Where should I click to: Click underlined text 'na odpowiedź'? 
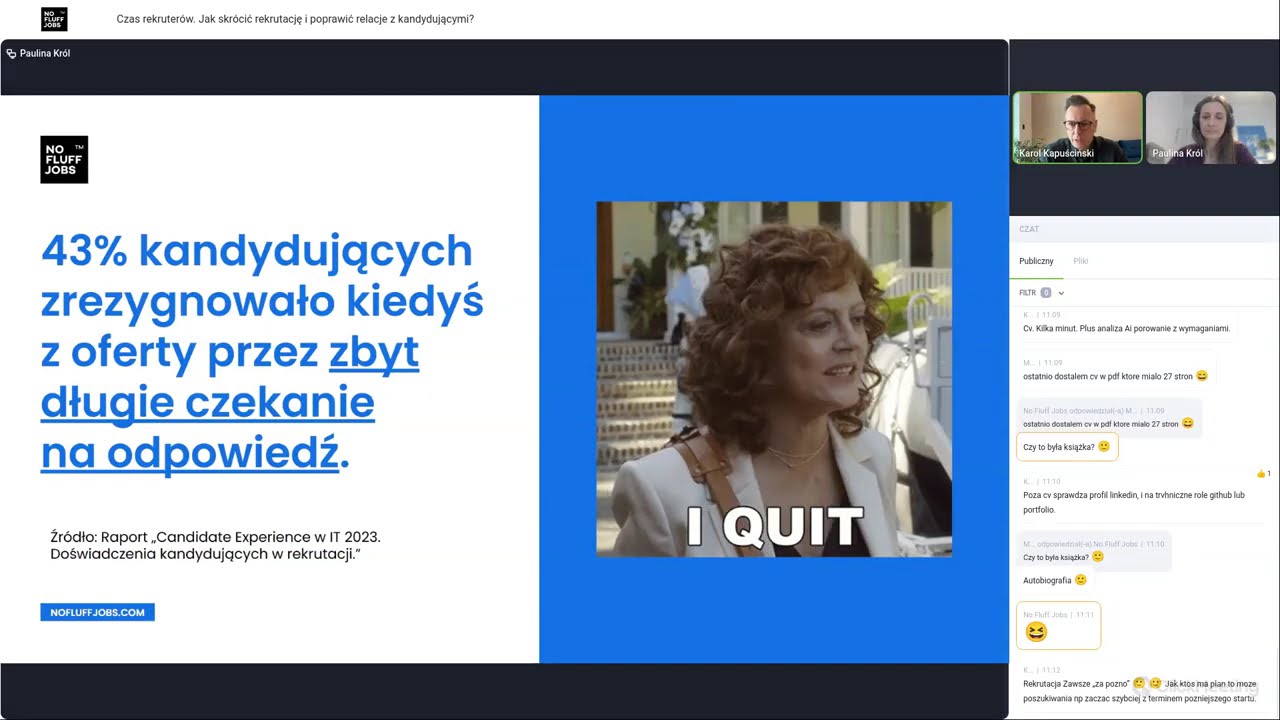pos(190,454)
